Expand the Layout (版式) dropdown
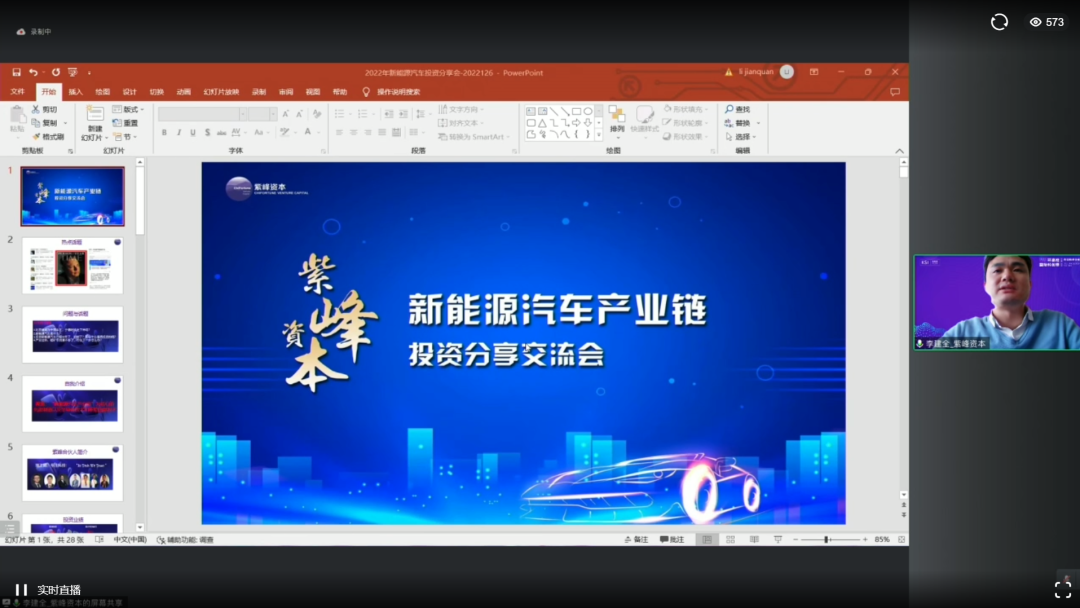1080x608 pixels. 128,109
